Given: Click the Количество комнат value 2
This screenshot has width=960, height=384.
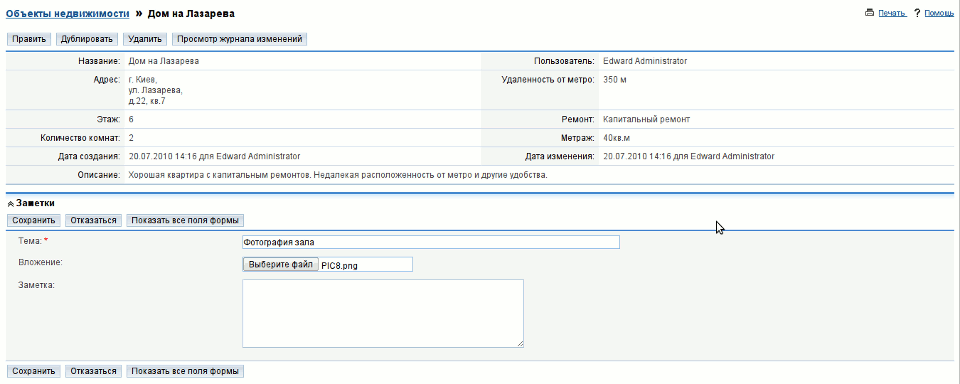Looking at the screenshot, I should tap(131, 138).
